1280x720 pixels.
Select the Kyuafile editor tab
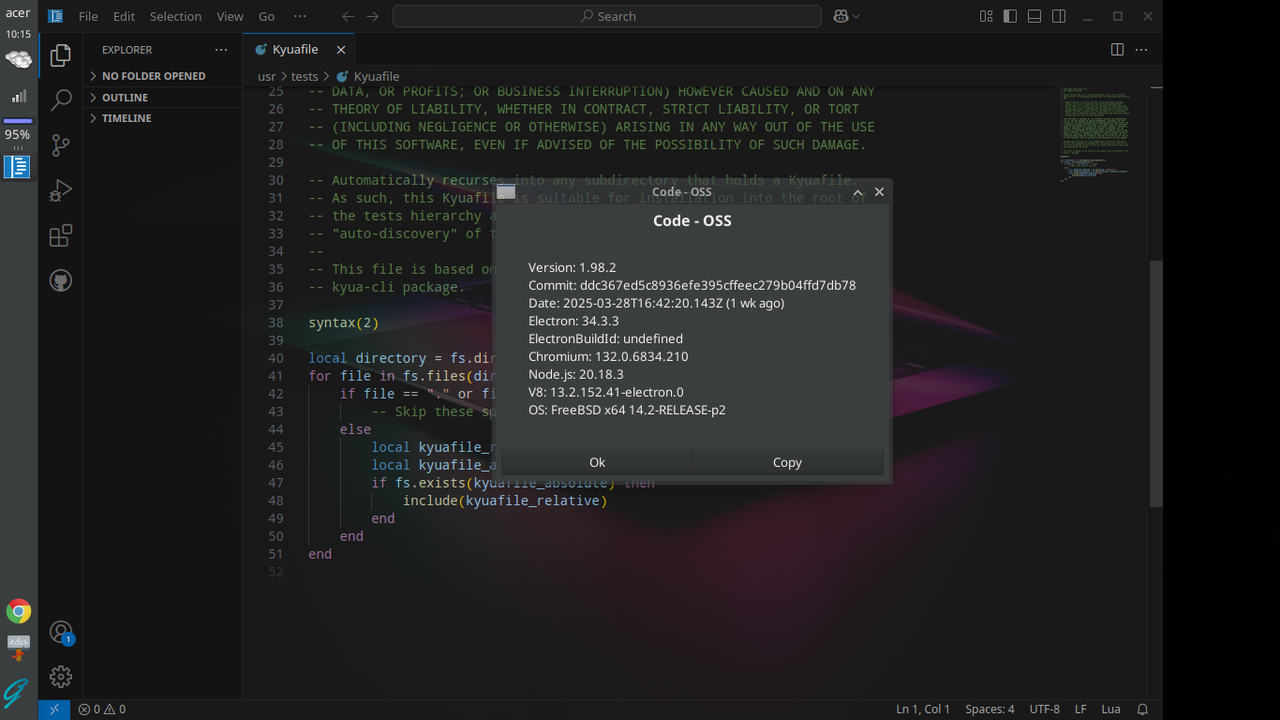click(298, 50)
